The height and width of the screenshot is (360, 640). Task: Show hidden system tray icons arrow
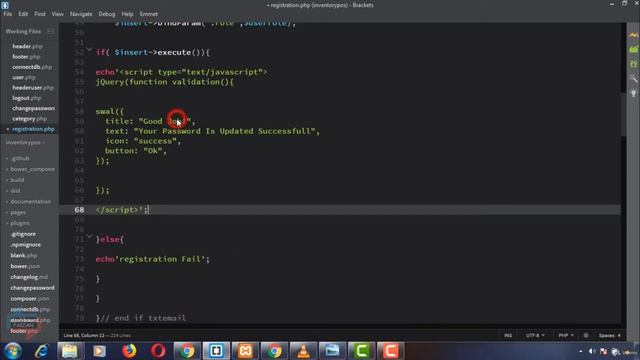(580, 351)
